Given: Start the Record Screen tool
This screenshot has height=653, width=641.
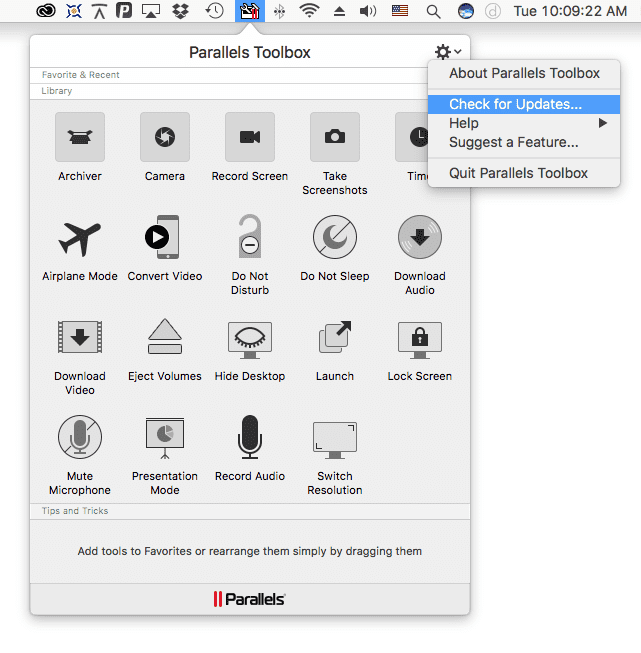Looking at the screenshot, I should (x=250, y=137).
